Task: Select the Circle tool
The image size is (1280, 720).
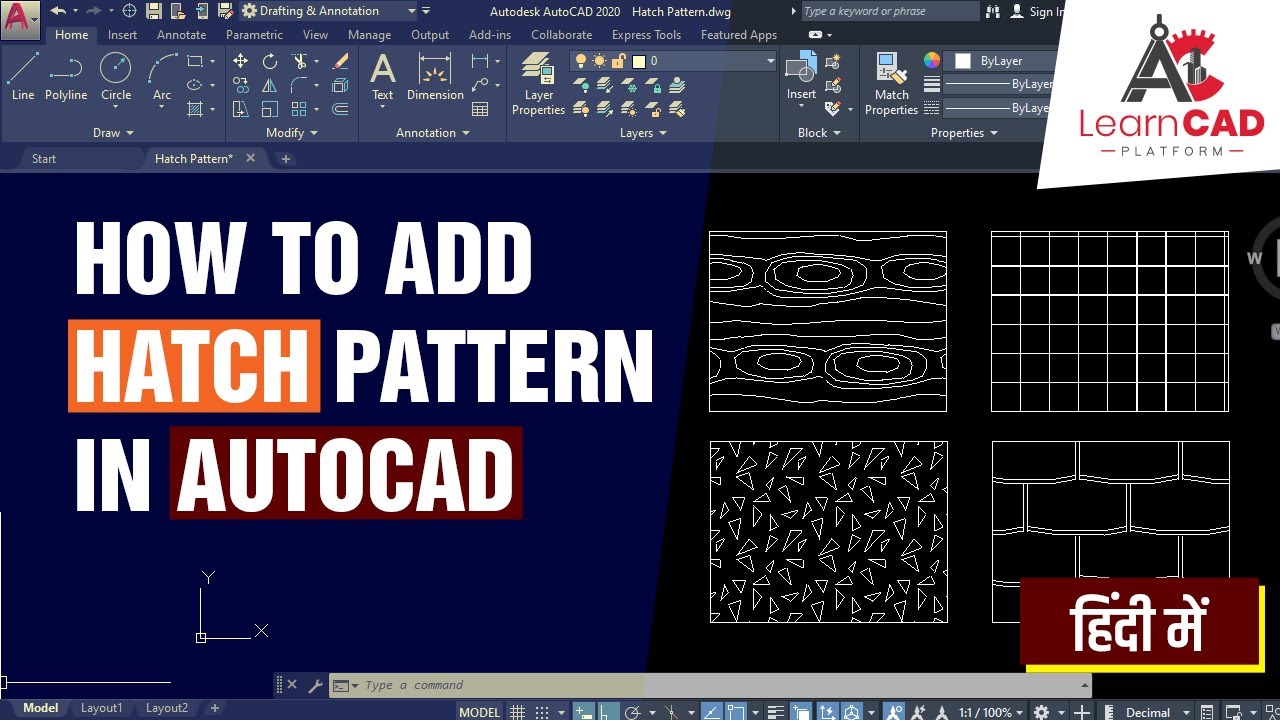Action: click(116, 77)
